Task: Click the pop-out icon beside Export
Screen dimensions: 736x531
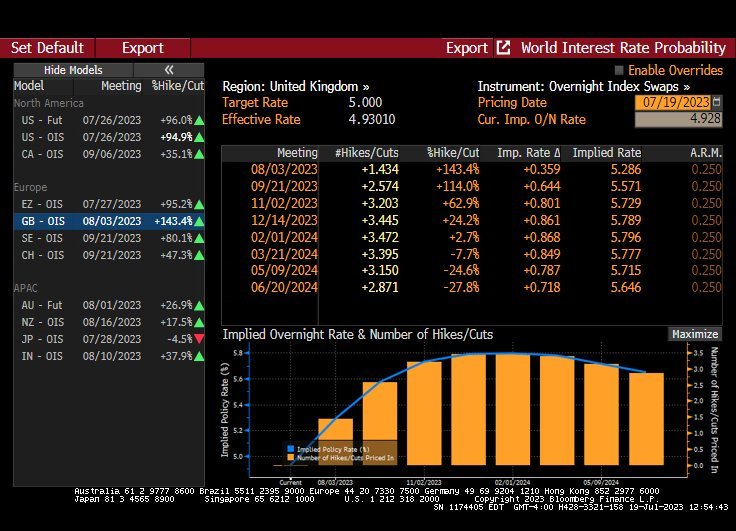Action: coord(503,48)
